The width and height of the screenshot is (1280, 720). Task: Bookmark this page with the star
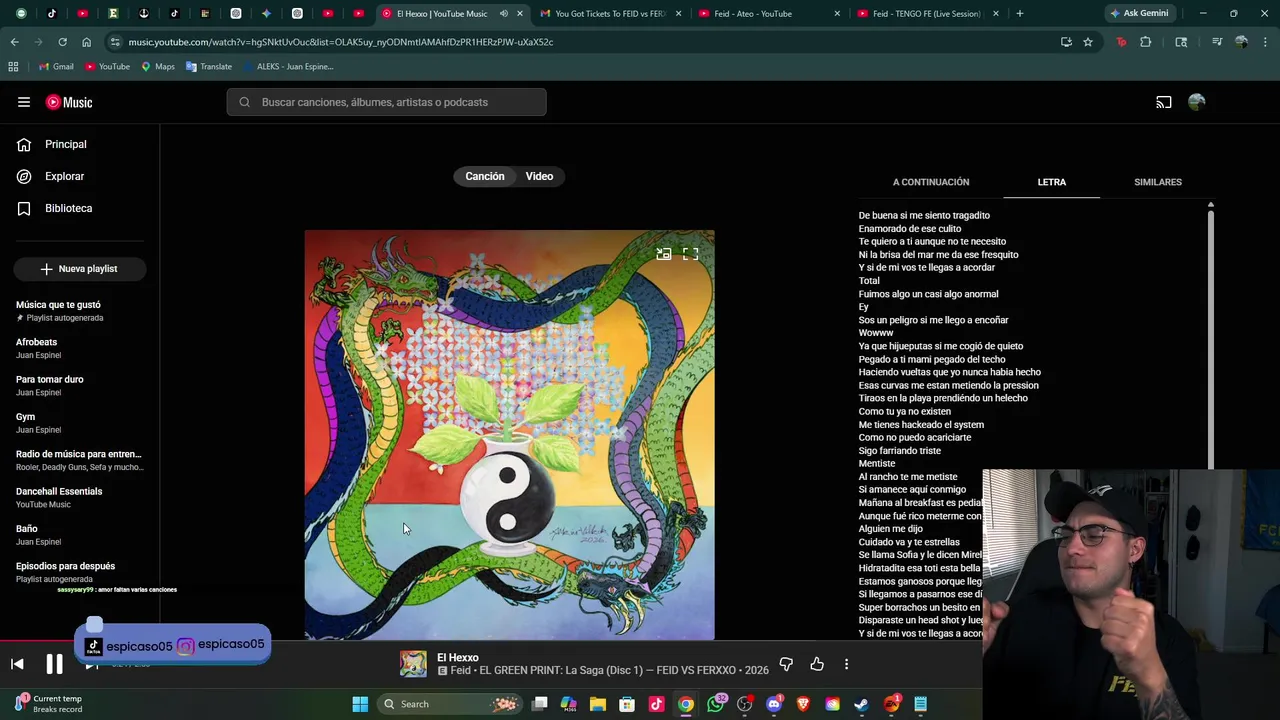pos(1088,42)
